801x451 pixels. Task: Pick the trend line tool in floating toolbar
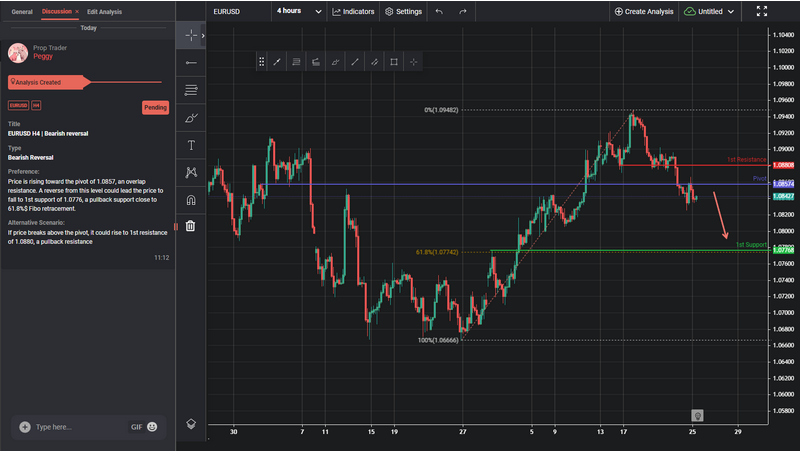[x=277, y=62]
